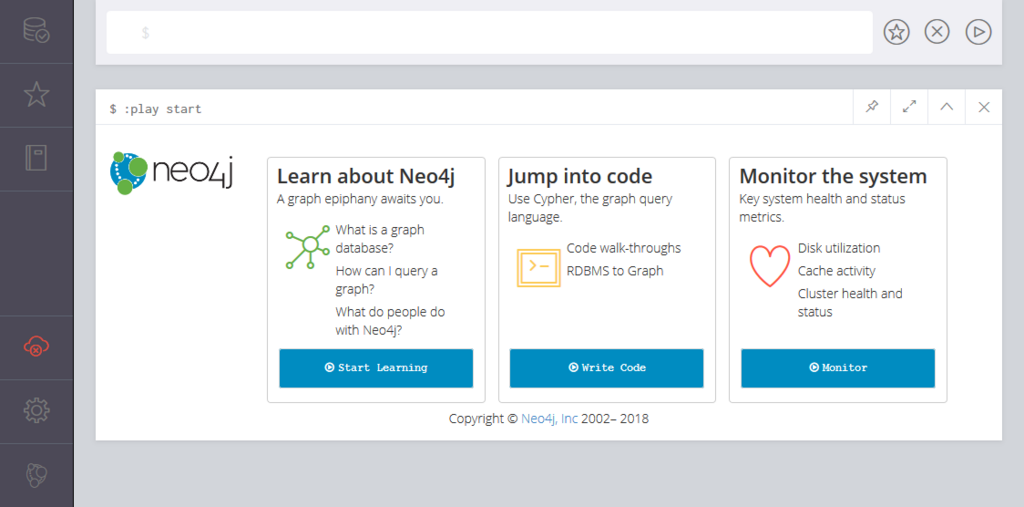Click the Start Learning button
Viewport: 1024px width, 507px height.
pyautogui.click(x=376, y=368)
